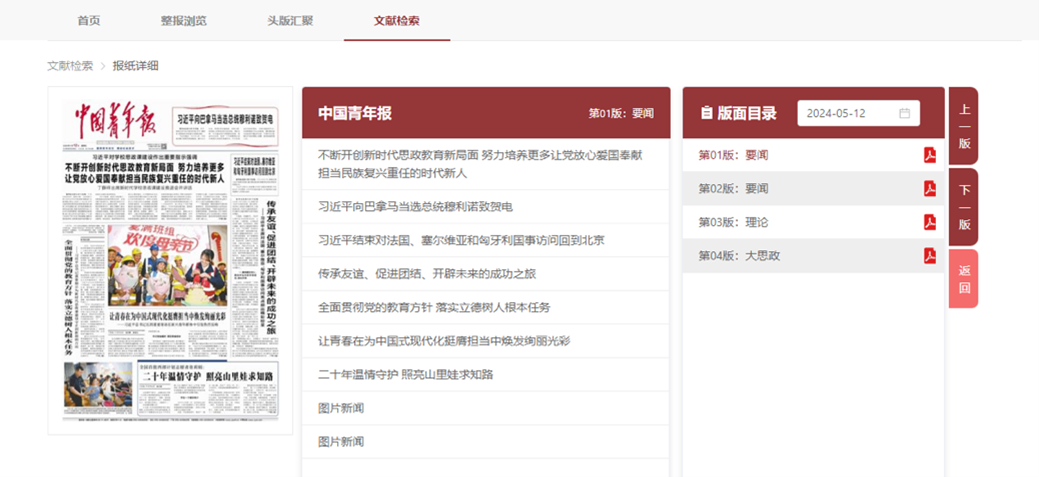Open article 全面贯彻党的教育方针
The width and height of the screenshot is (1039, 477).
click(486, 307)
